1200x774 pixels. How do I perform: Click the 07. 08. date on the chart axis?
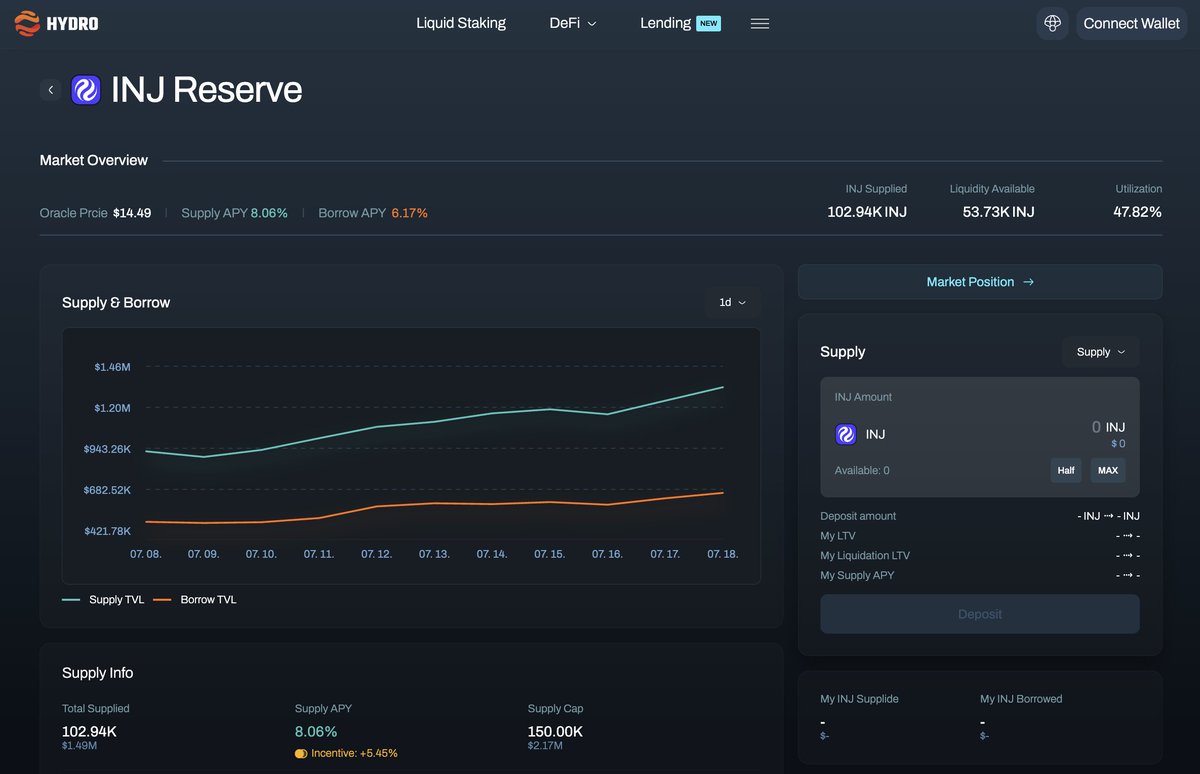click(x=146, y=554)
